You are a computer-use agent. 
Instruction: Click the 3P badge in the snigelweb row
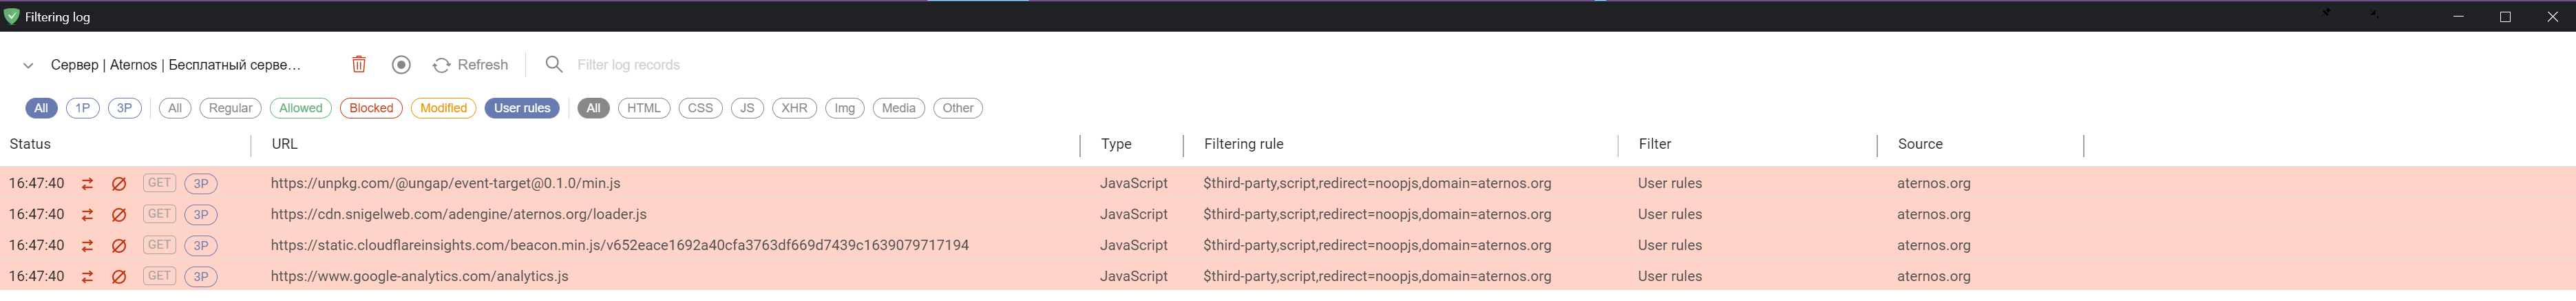201,215
